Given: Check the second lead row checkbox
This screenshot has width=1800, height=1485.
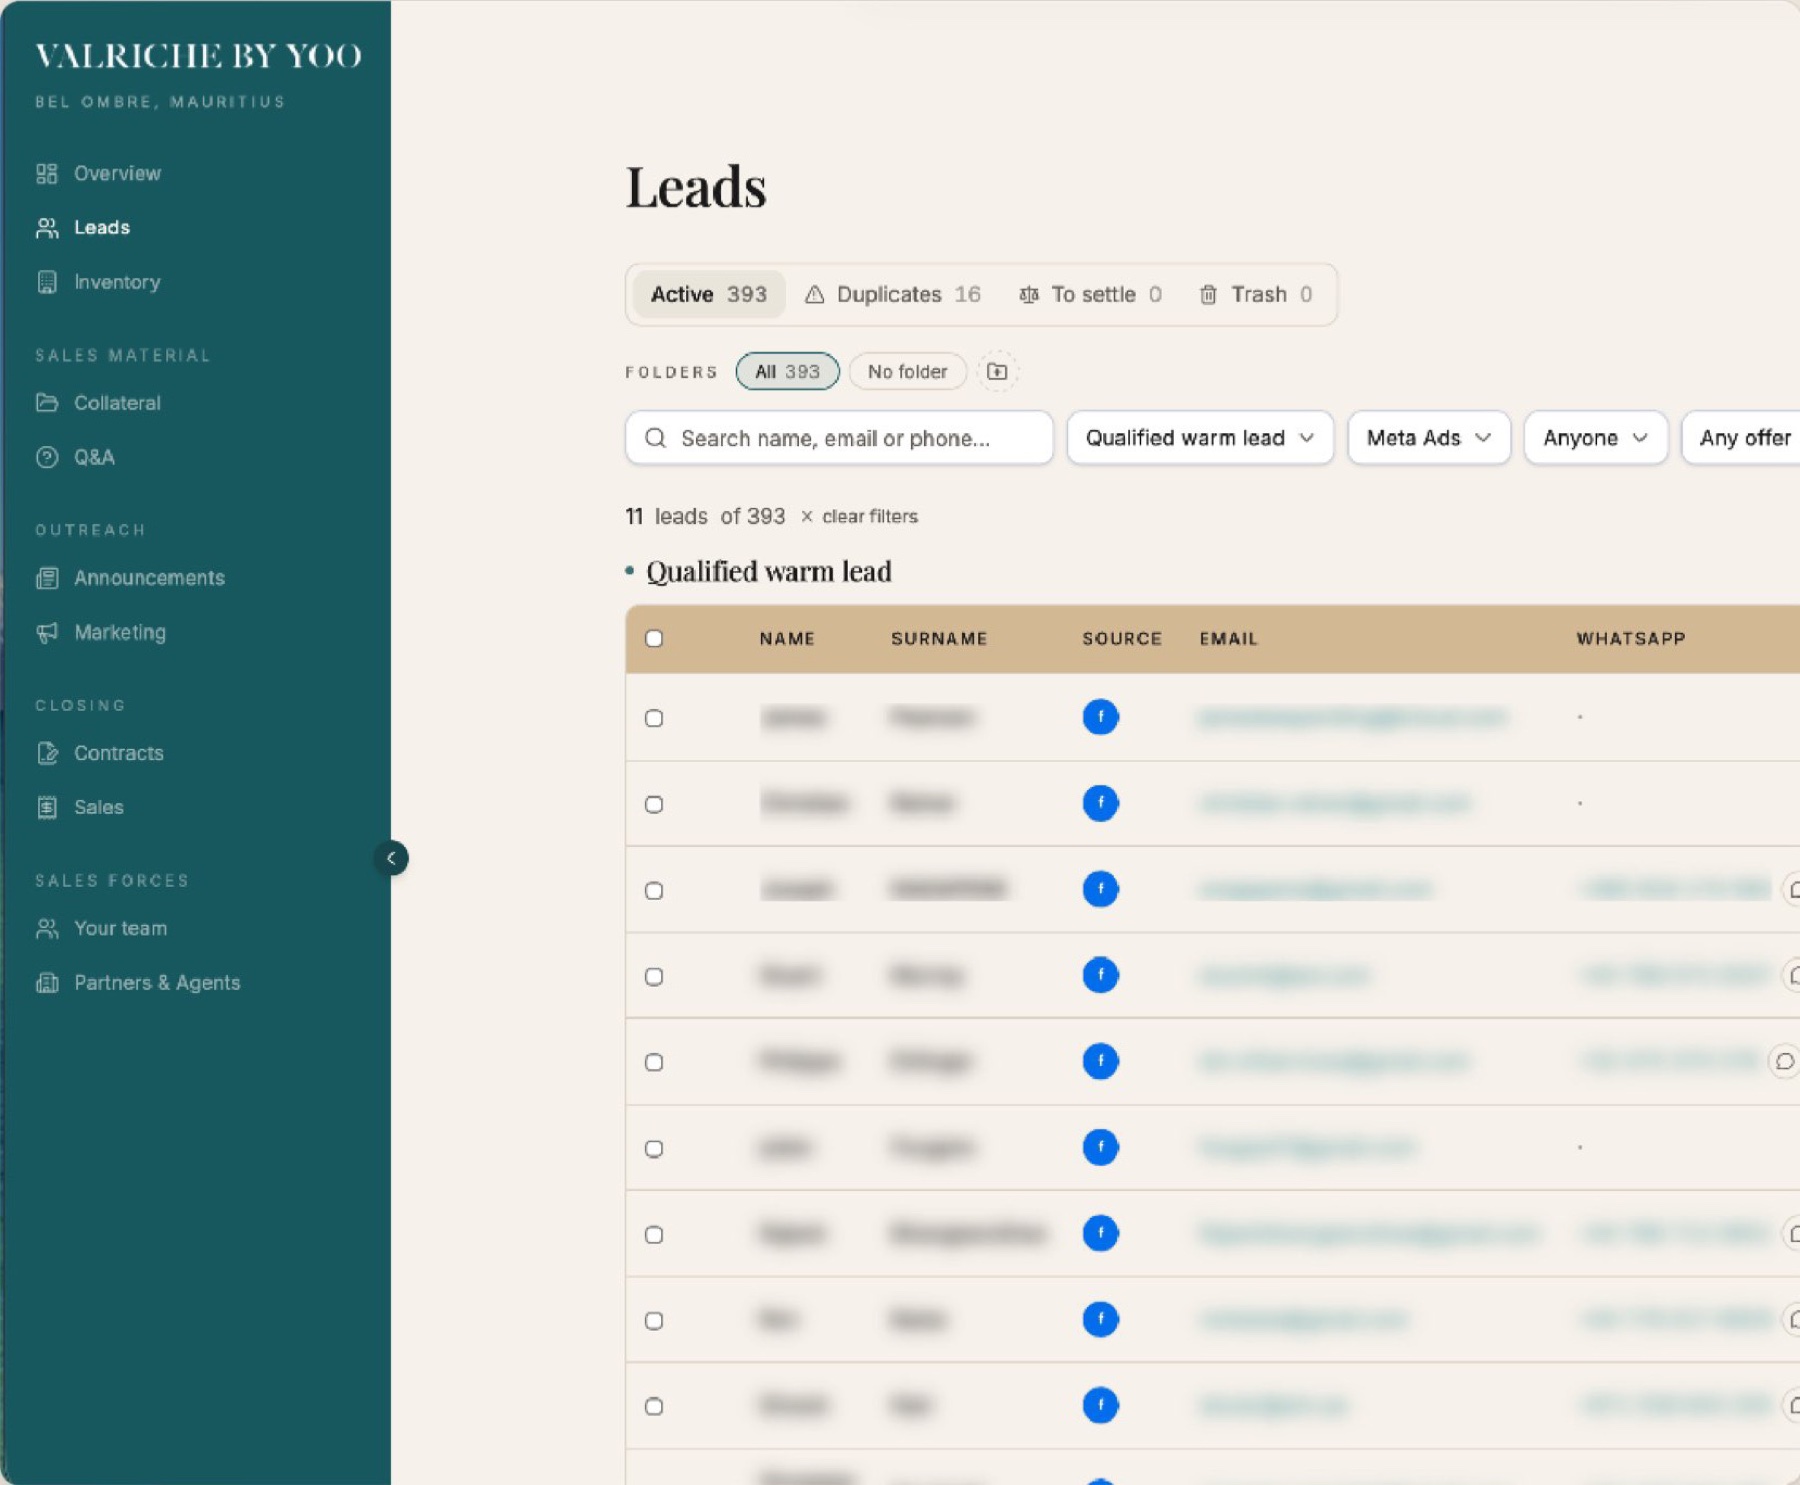Looking at the screenshot, I should tap(654, 804).
